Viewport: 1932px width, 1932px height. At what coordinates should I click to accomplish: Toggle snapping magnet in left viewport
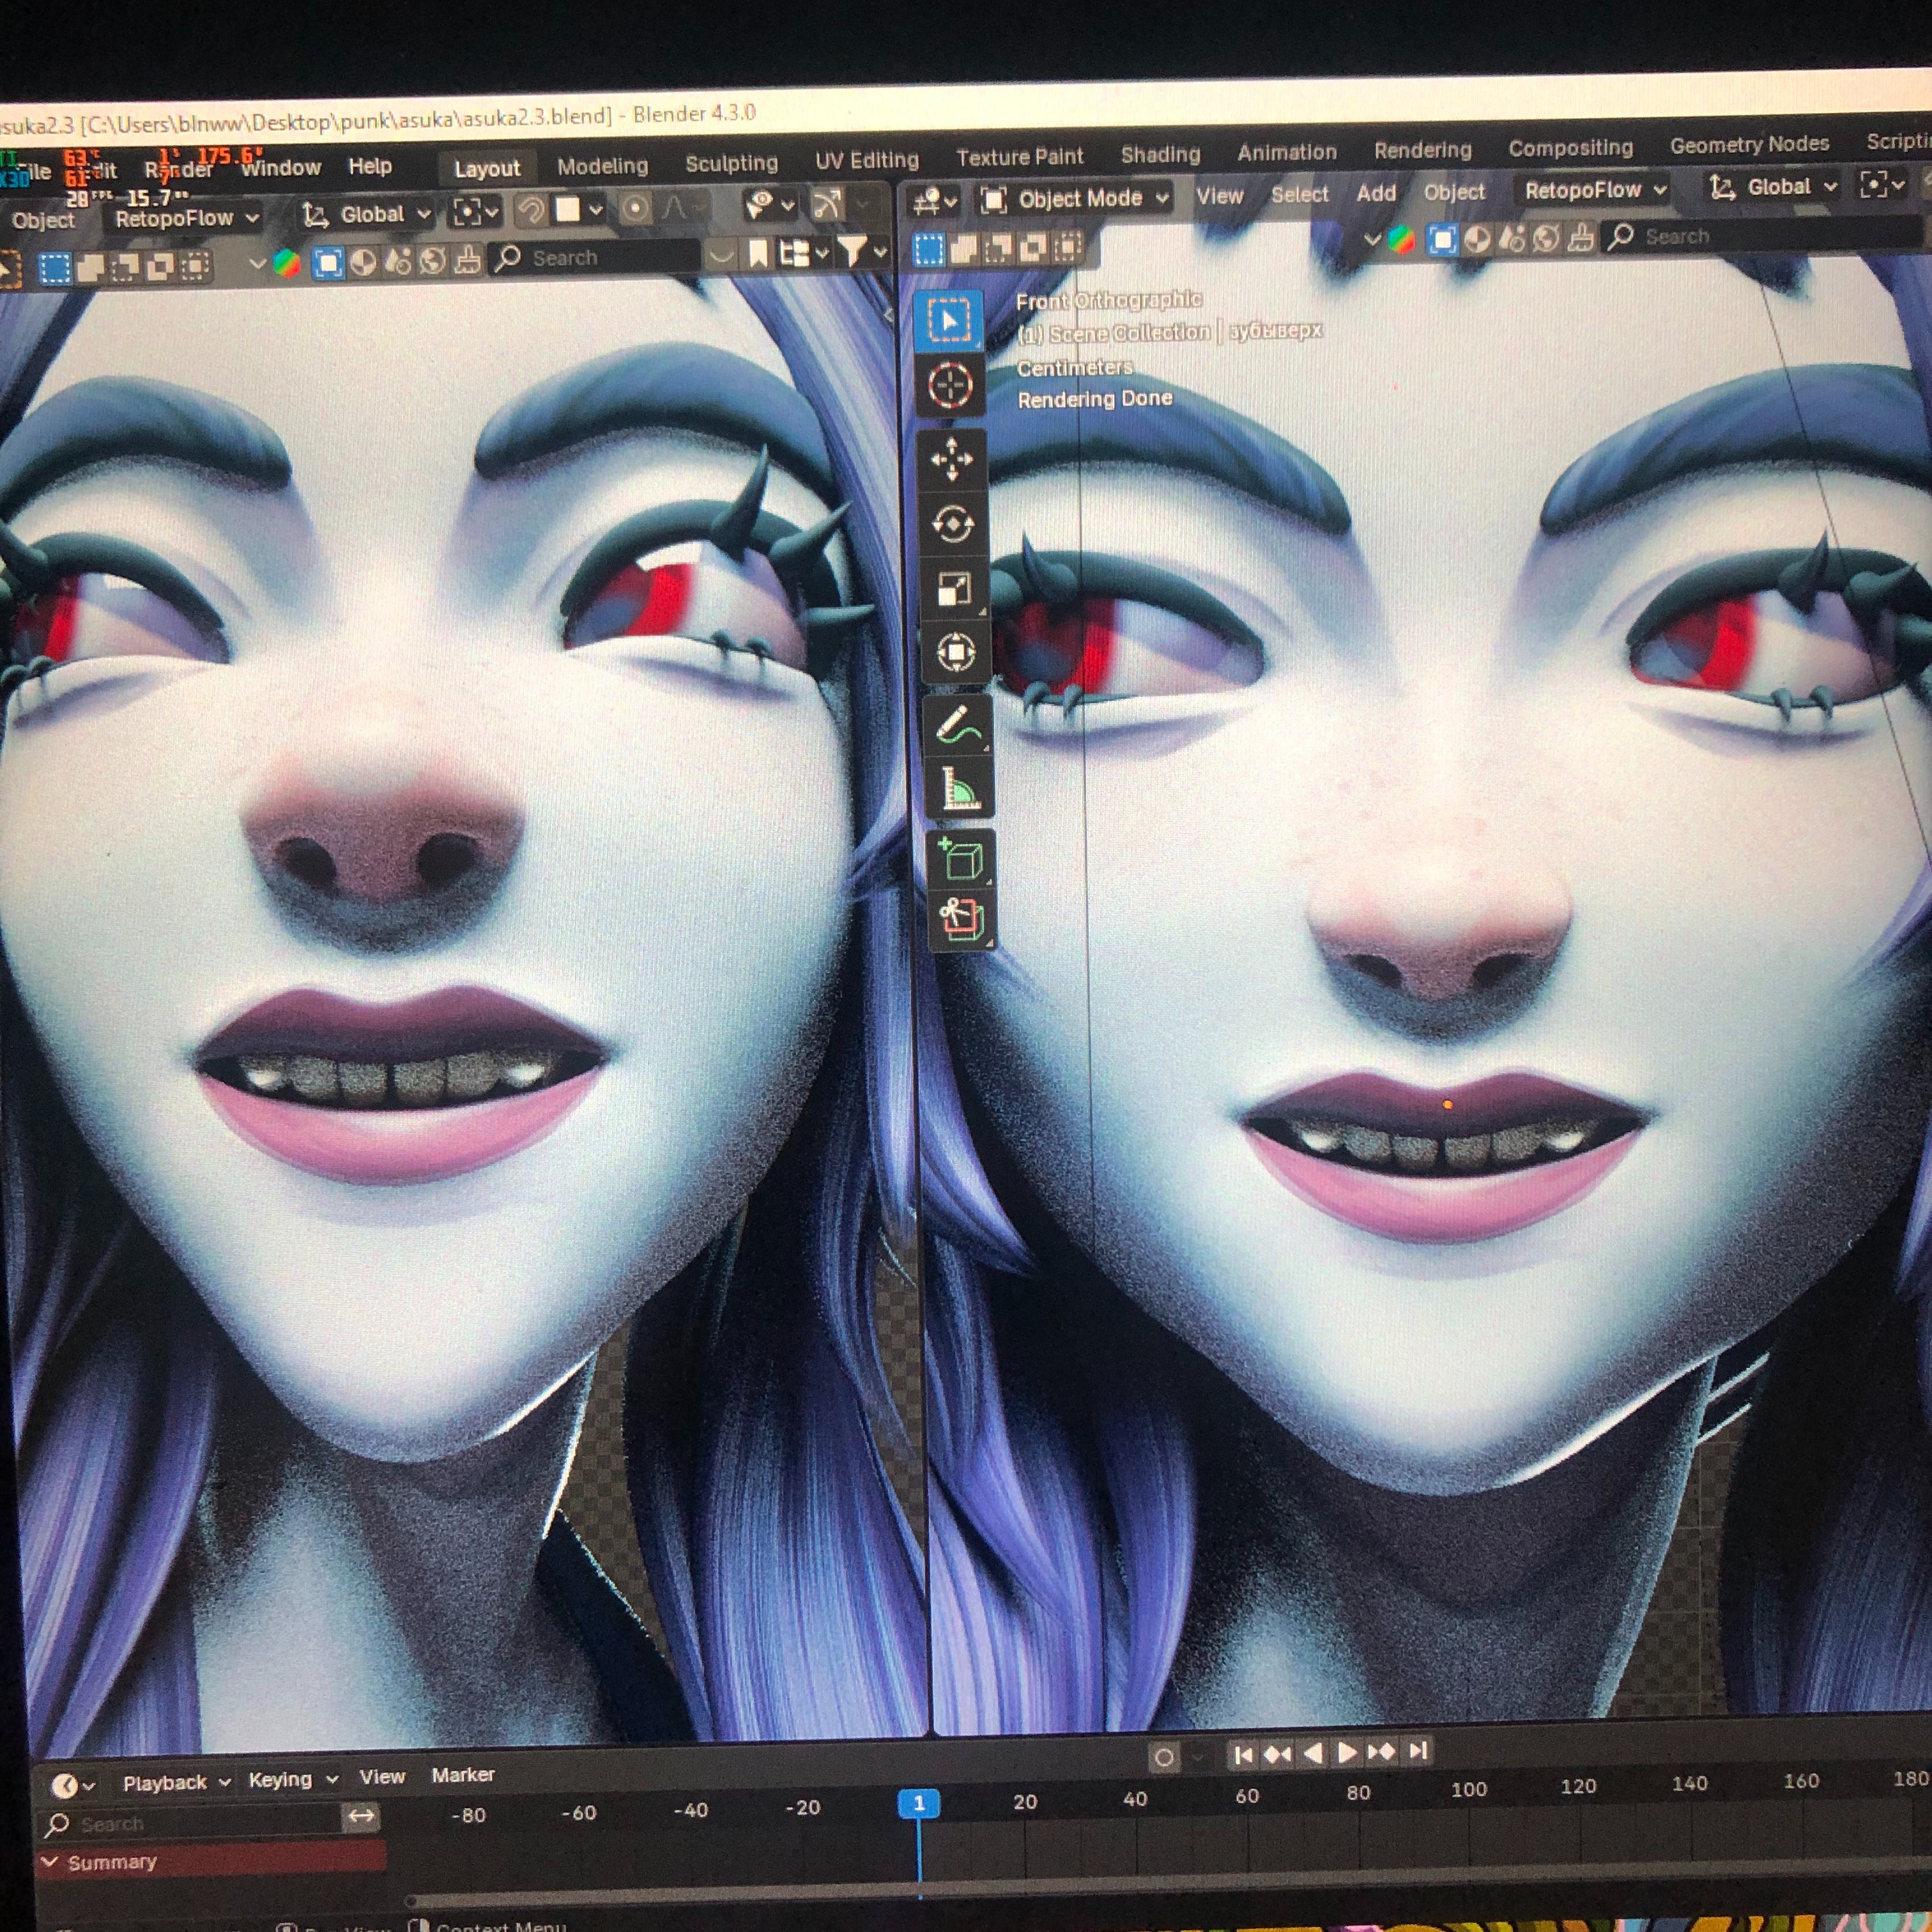click(532, 210)
